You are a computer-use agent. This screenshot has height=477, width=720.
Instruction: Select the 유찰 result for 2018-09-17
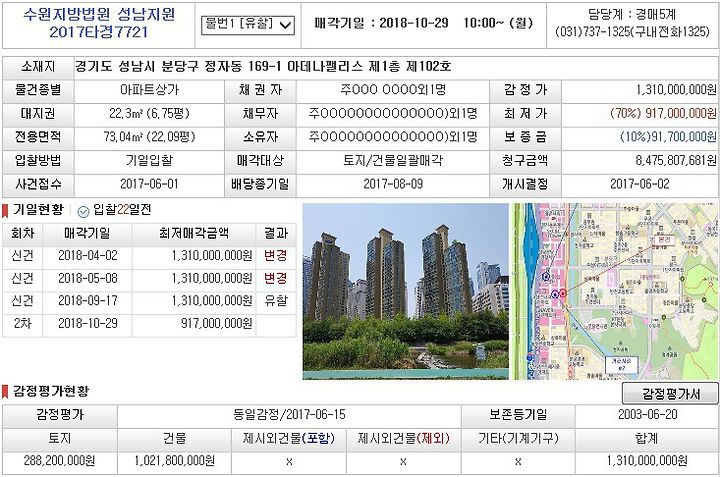[276, 301]
